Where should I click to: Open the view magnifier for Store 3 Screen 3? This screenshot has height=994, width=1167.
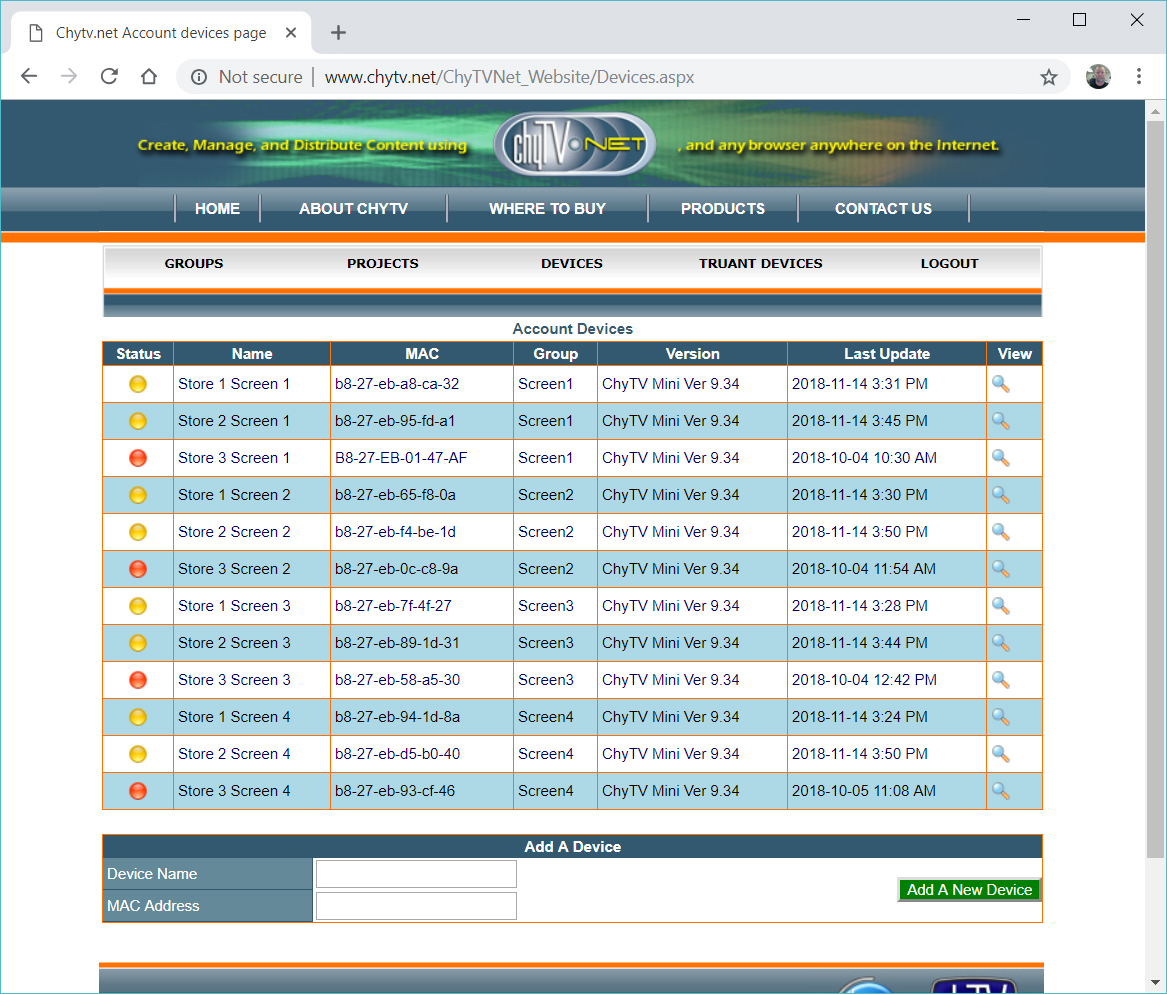click(x=1001, y=680)
